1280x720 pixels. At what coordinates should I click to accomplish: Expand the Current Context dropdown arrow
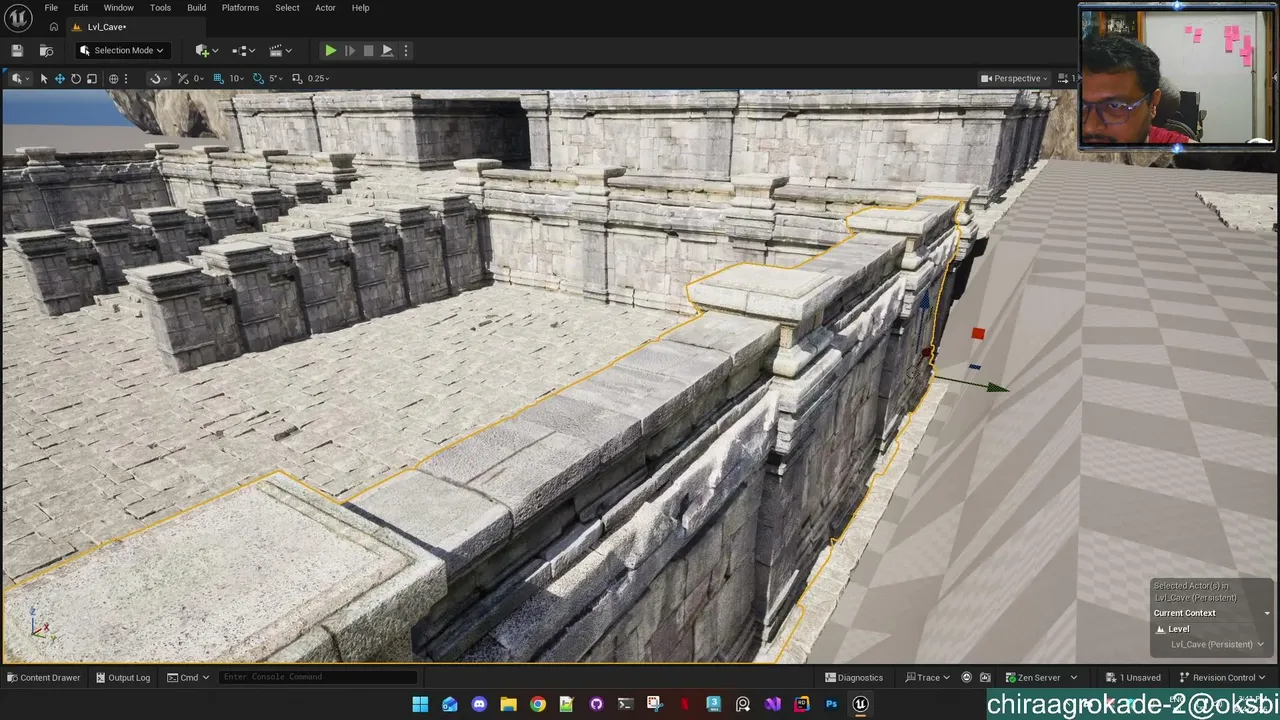click(1267, 613)
